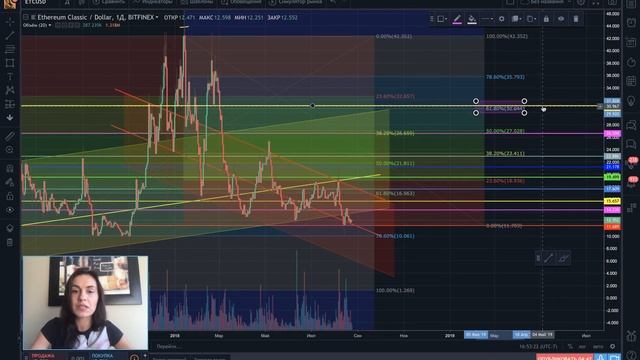Viewport: 640px width, 360px height.
Task: Pick line color with magenta pencil swatch
Action: 457,19
